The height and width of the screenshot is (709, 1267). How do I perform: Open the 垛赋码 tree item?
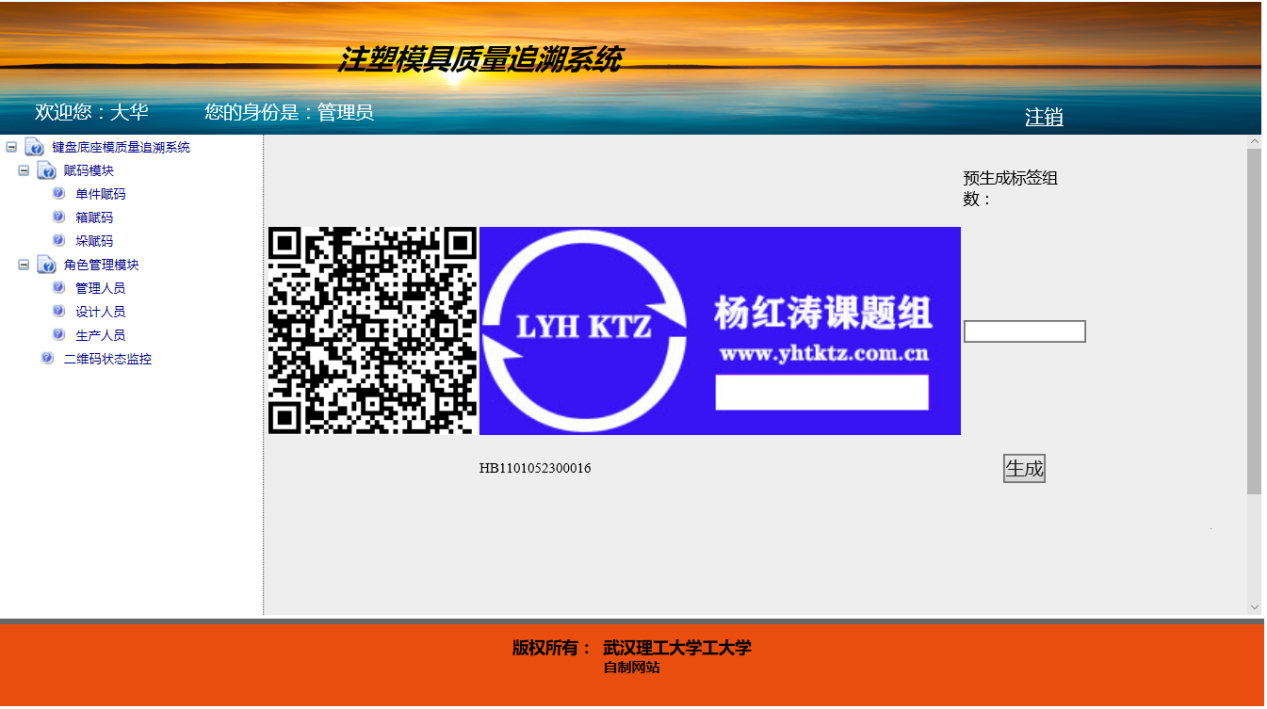[x=94, y=241]
